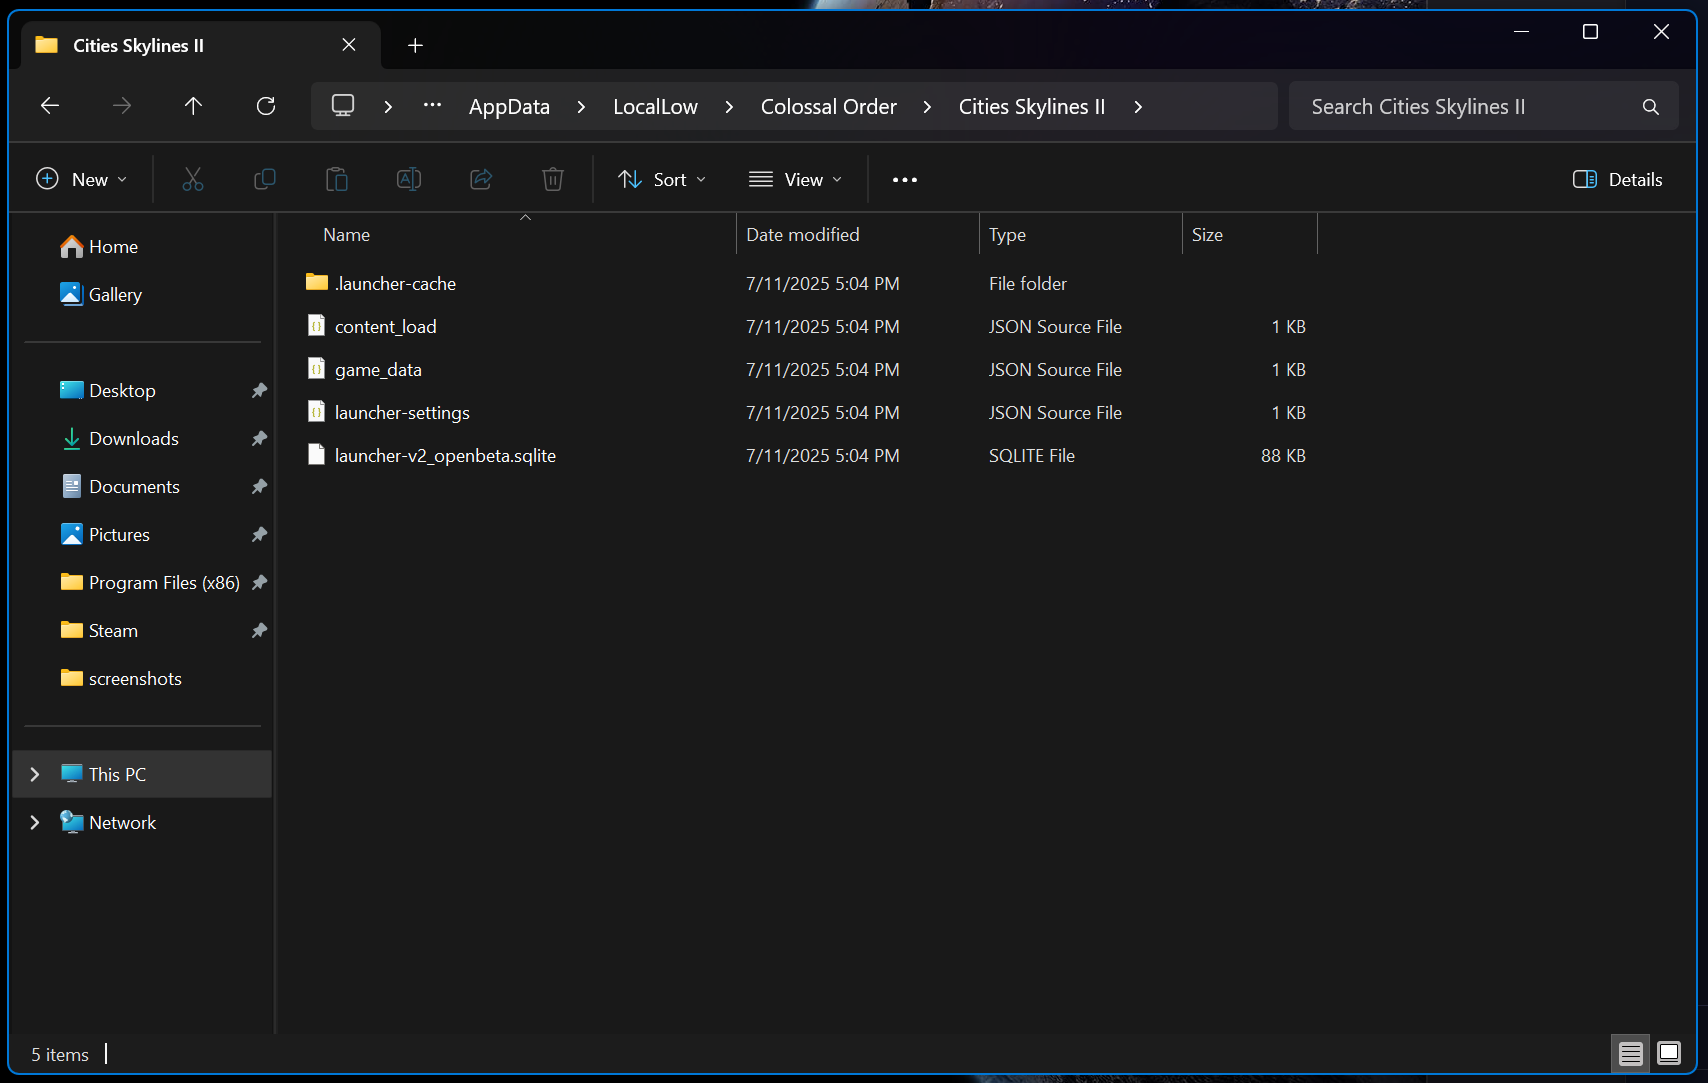Navigate to Colossal Order in breadcrumb
This screenshot has height=1083, width=1708.
pyautogui.click(x=828, y=107)
